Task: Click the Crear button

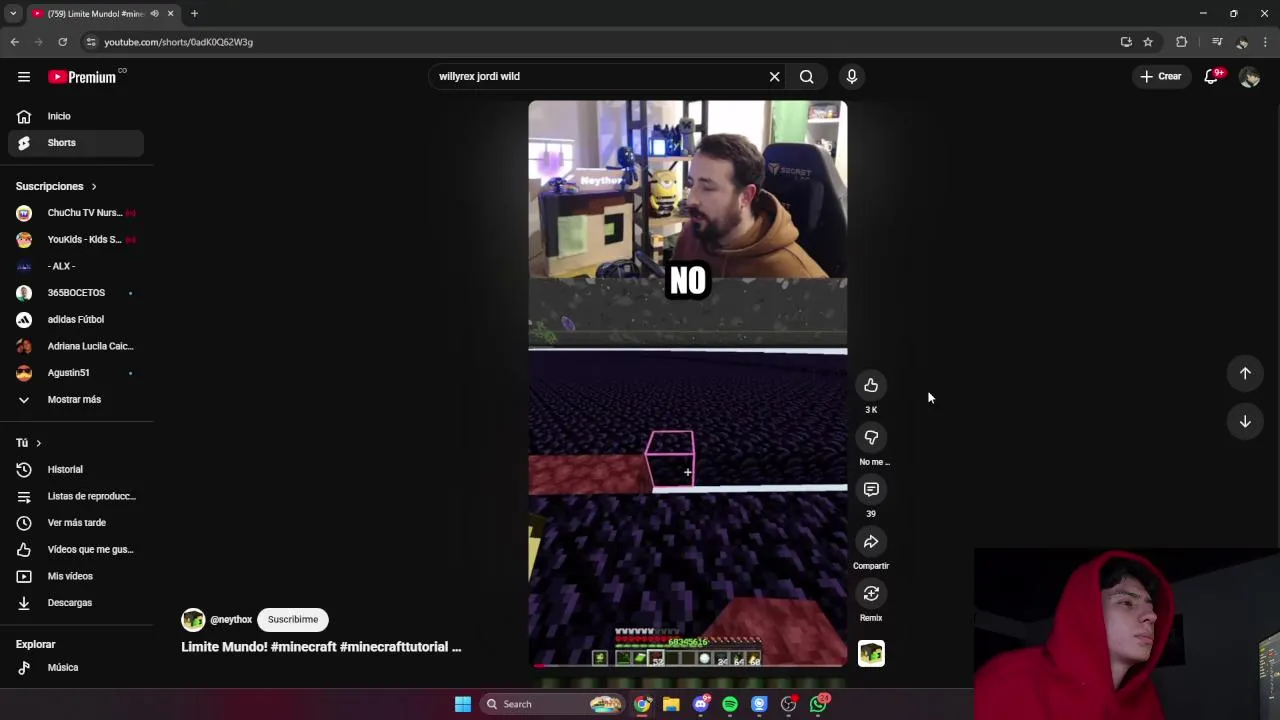Action: click(x=1161, y=76)
